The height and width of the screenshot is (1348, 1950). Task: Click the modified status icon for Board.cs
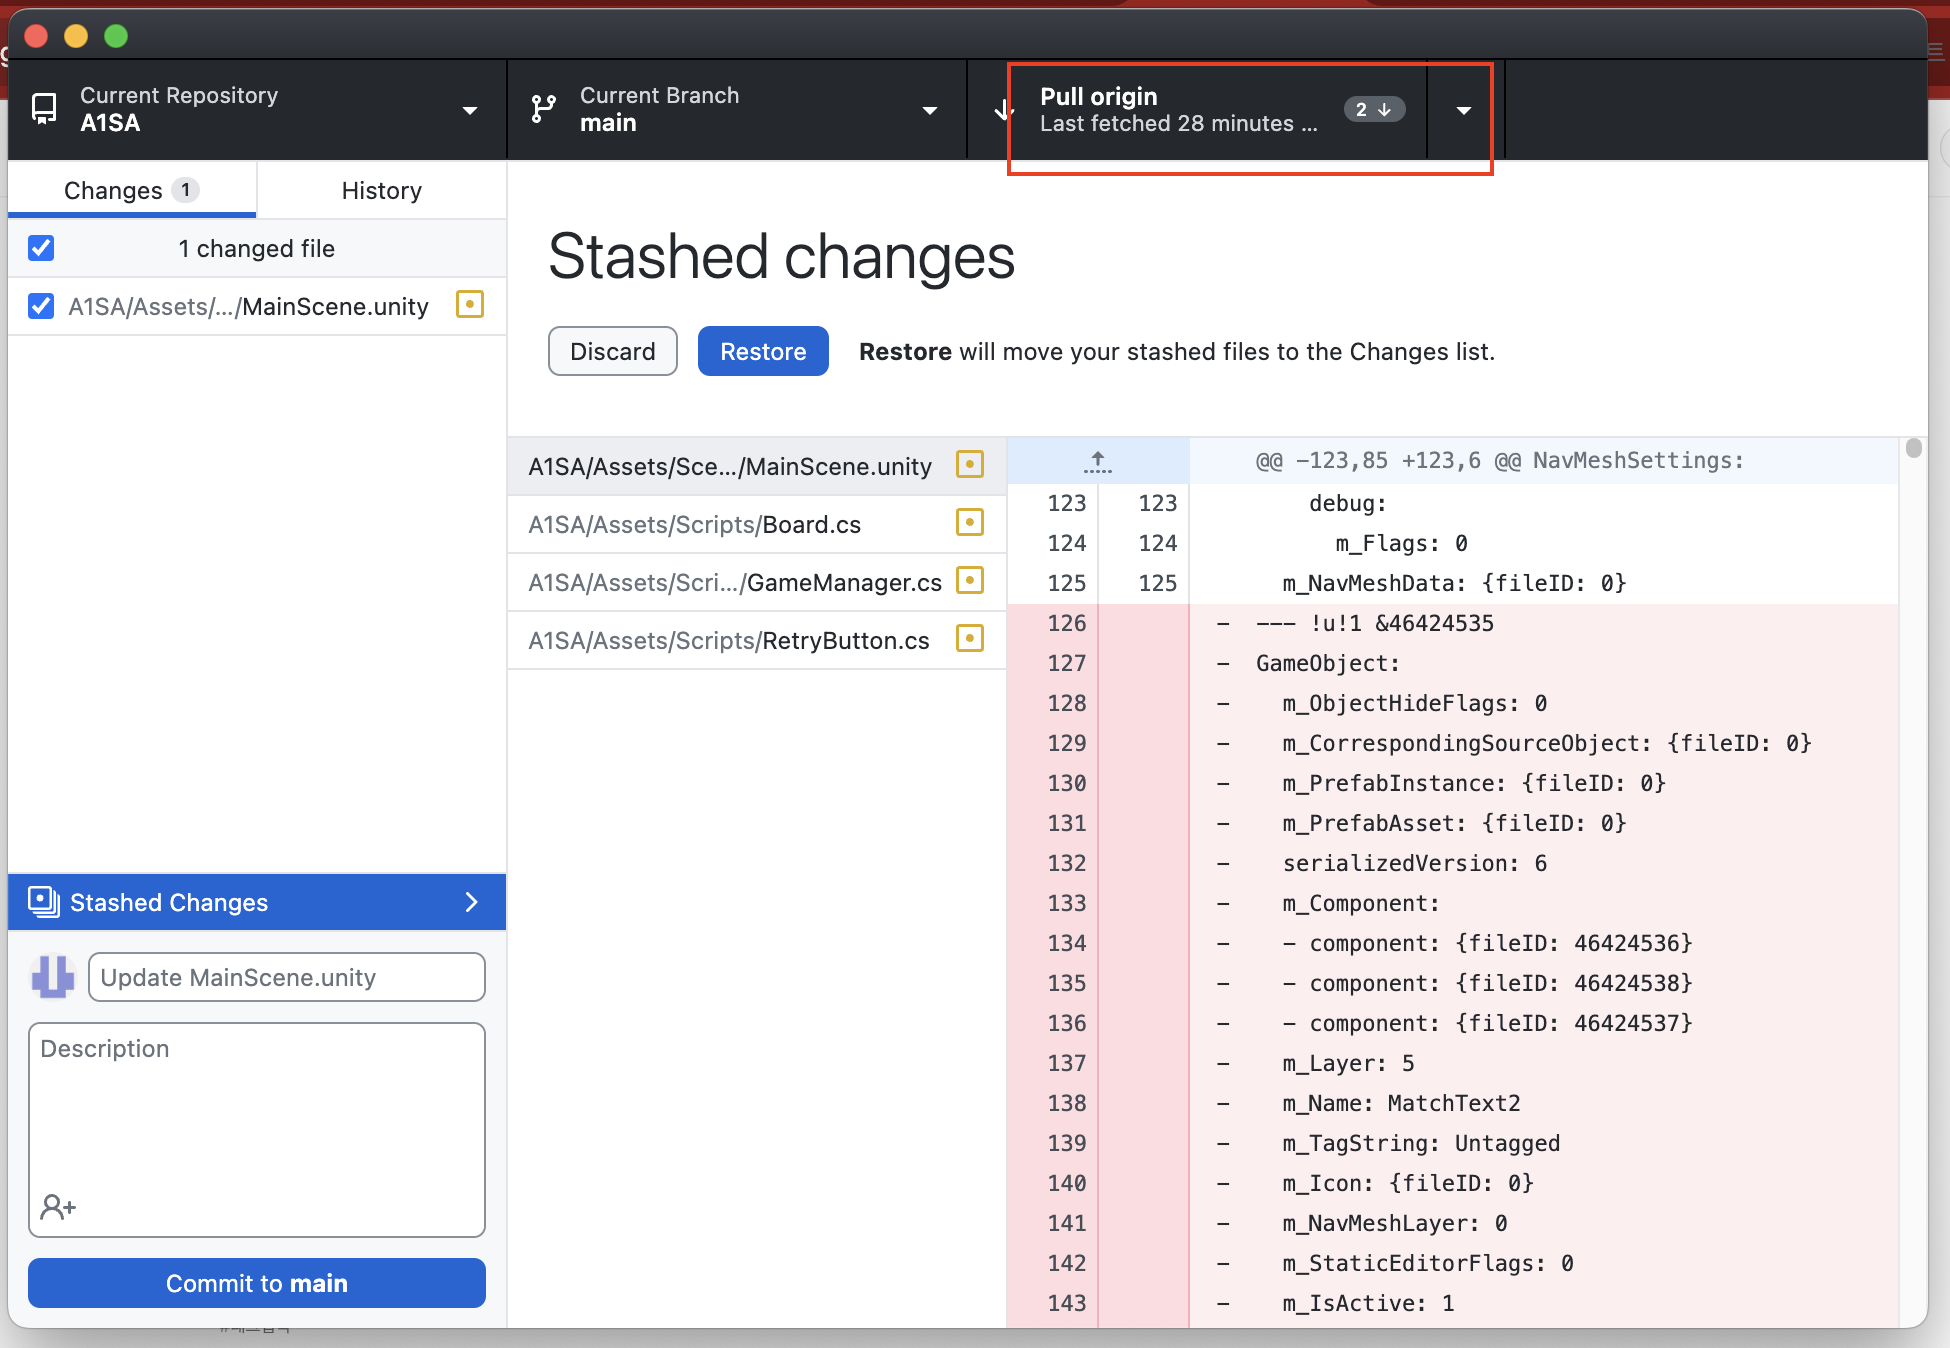click(x=969, y=522)
